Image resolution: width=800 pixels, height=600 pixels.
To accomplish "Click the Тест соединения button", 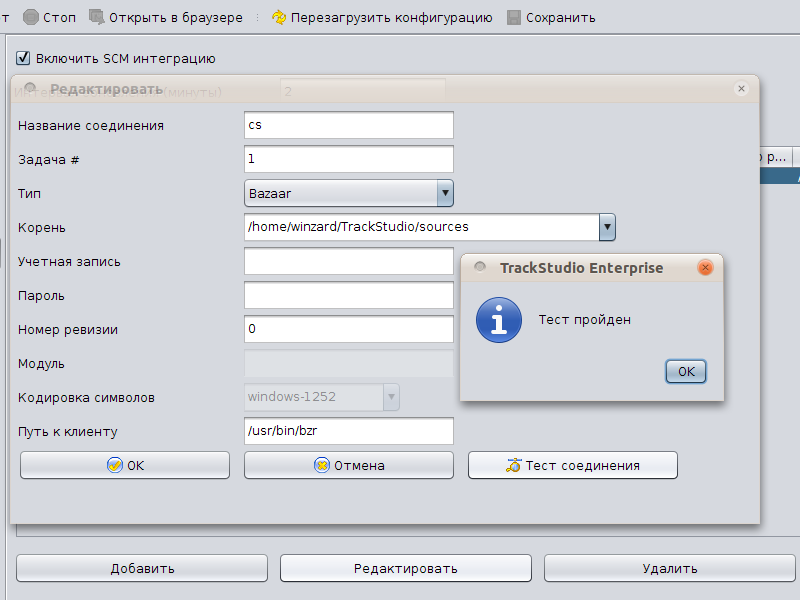I will coord(573,465).
